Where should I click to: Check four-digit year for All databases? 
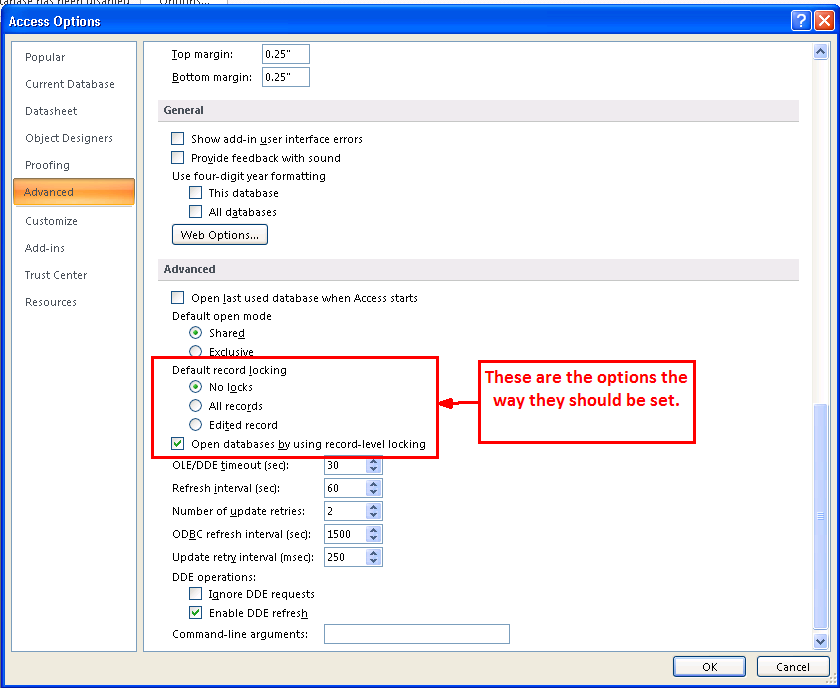[196, 212]
